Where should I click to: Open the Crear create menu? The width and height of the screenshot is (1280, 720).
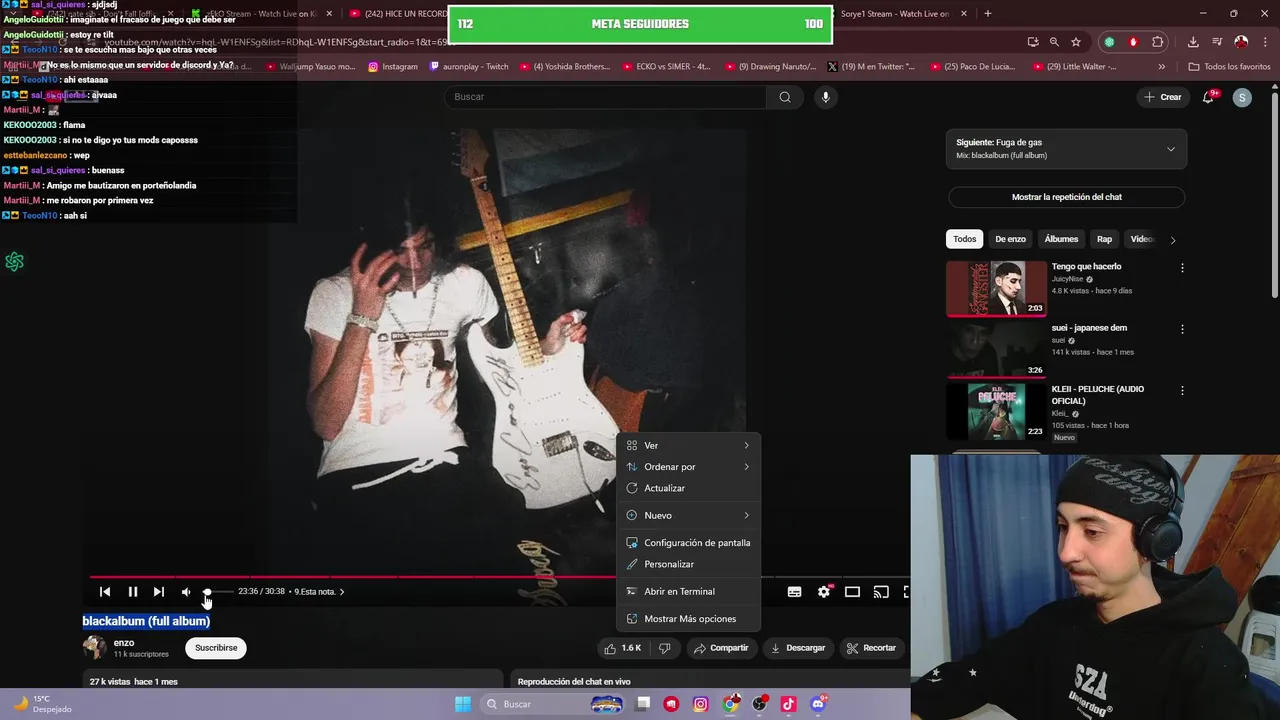click(x=1163, y=97)
